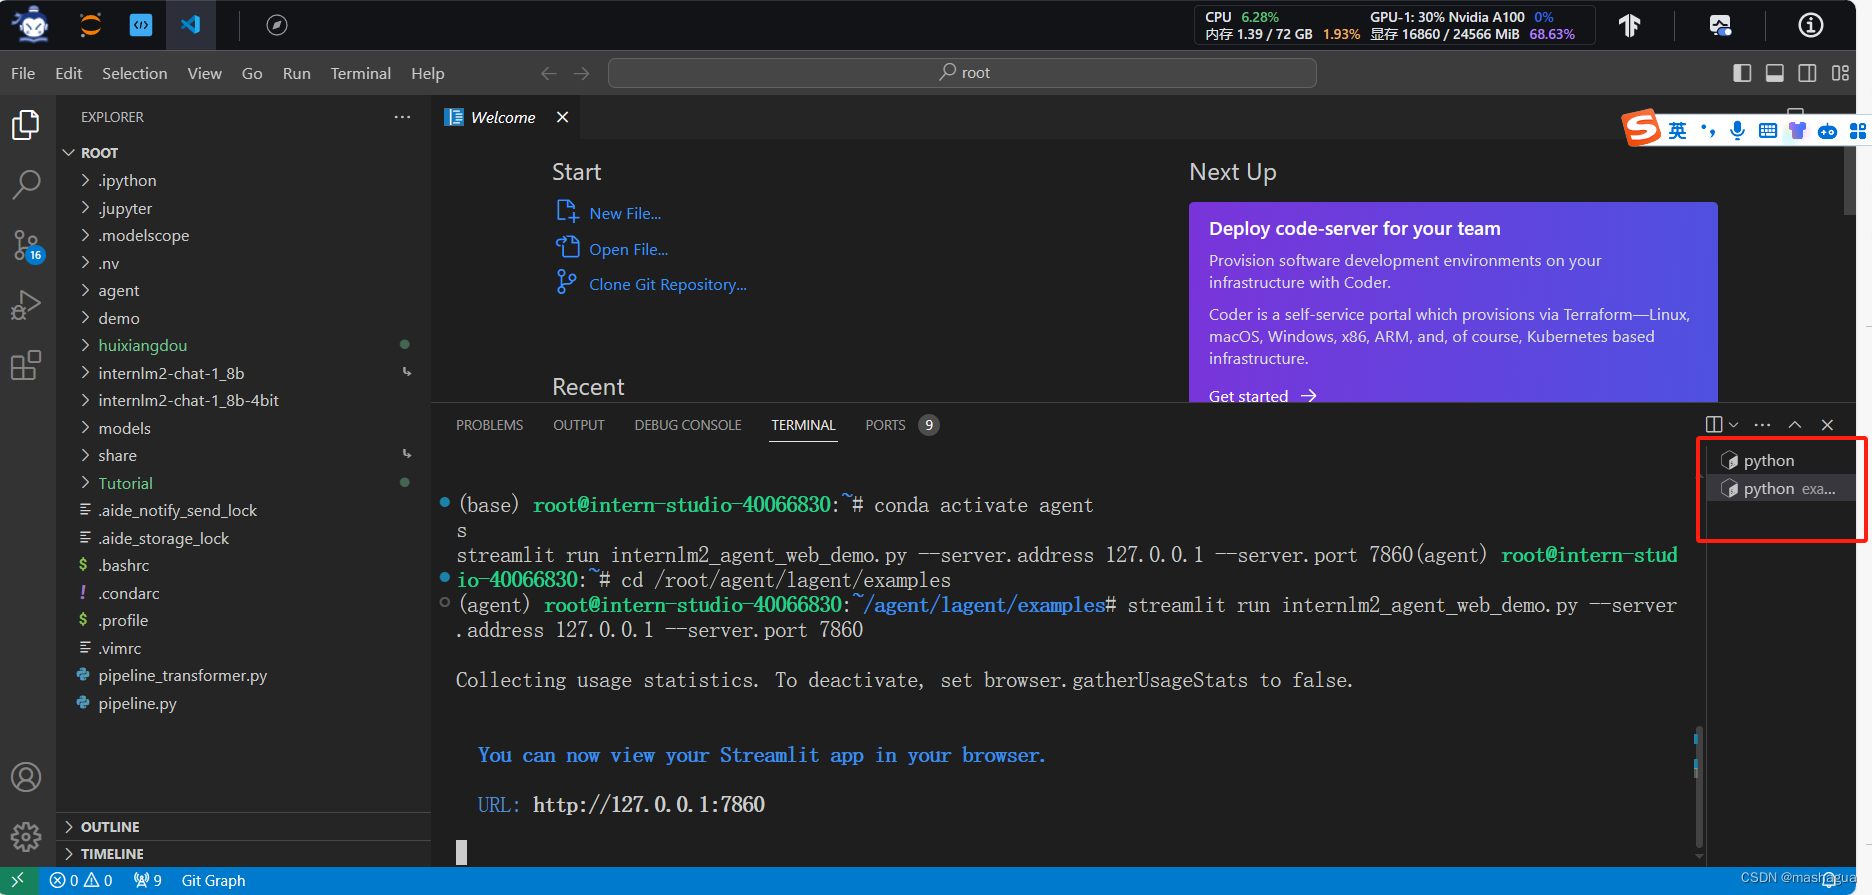Open the Extensions view icon
The image size is (1872, 895).
(x=26, y=365)
